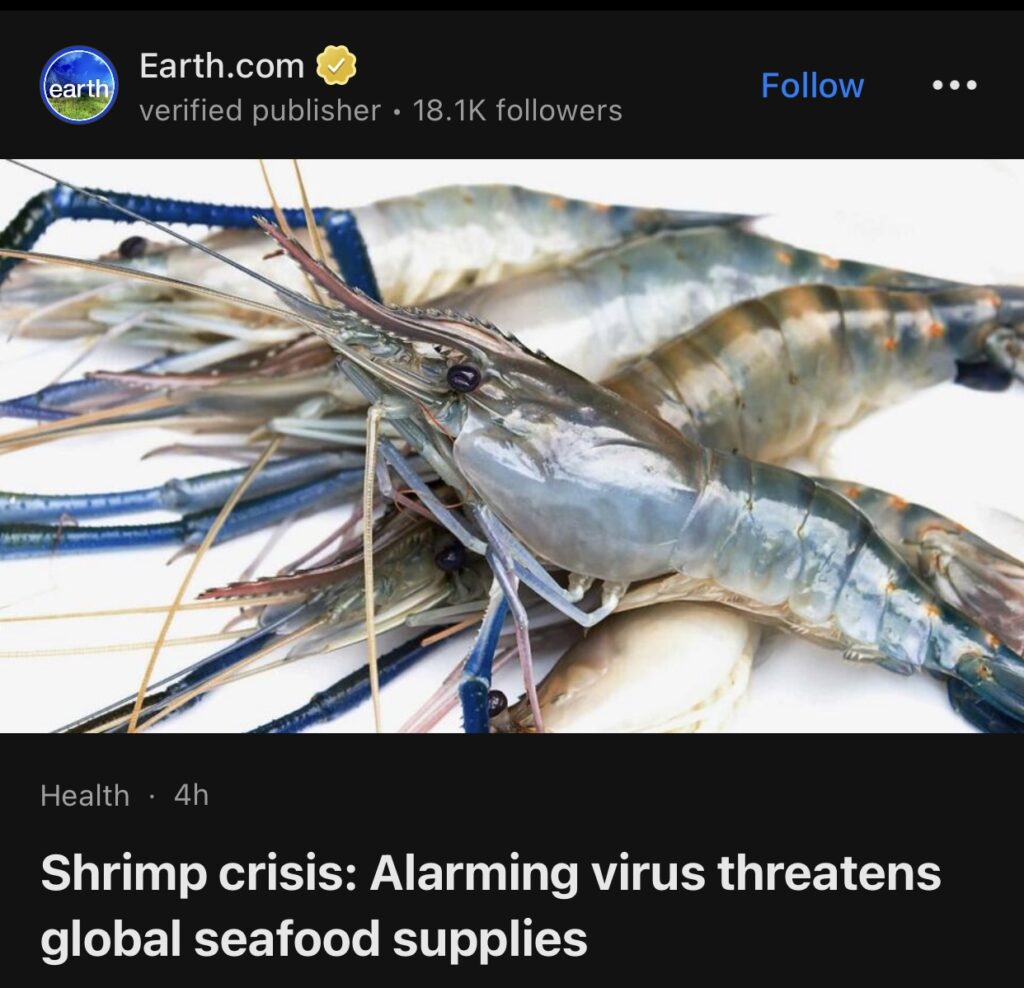Image resolution: width=1024 pixels, height=988 pixels.
Task: Tap the Earth.com globe avatar
Action: tap(79, 85)
